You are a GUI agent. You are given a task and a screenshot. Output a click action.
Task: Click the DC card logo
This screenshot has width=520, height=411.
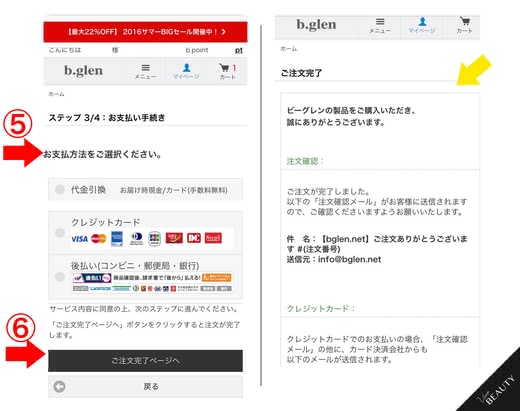point(194,238)
